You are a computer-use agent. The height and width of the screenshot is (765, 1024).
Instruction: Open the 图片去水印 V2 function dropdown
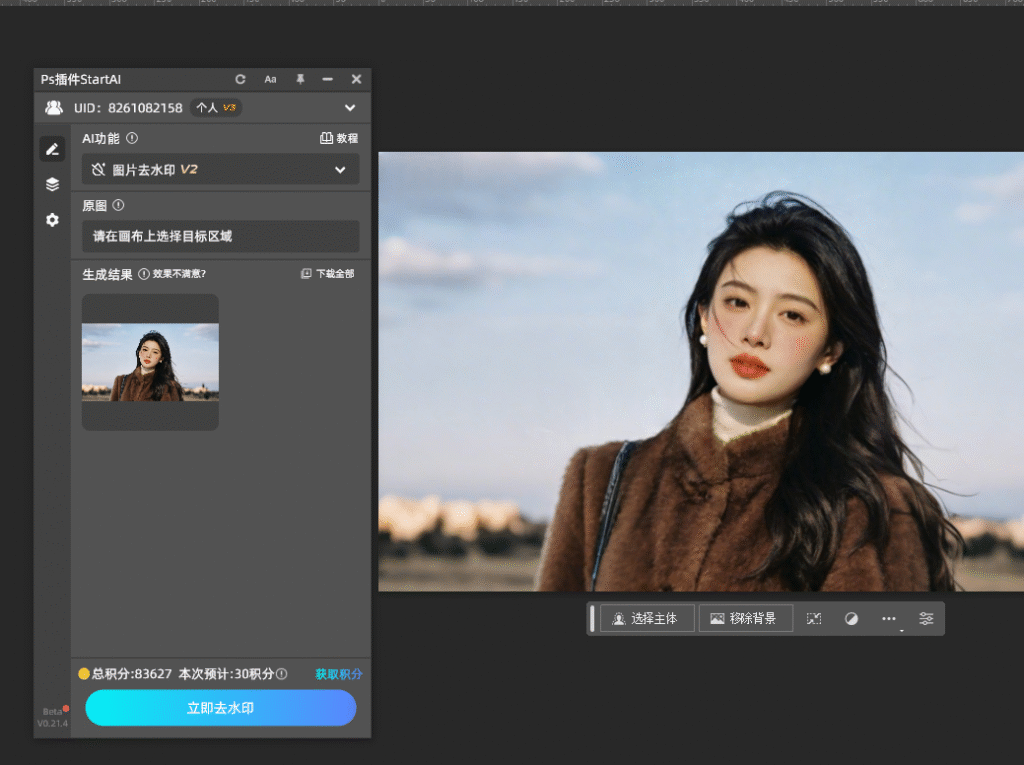[x=220, y=170]
